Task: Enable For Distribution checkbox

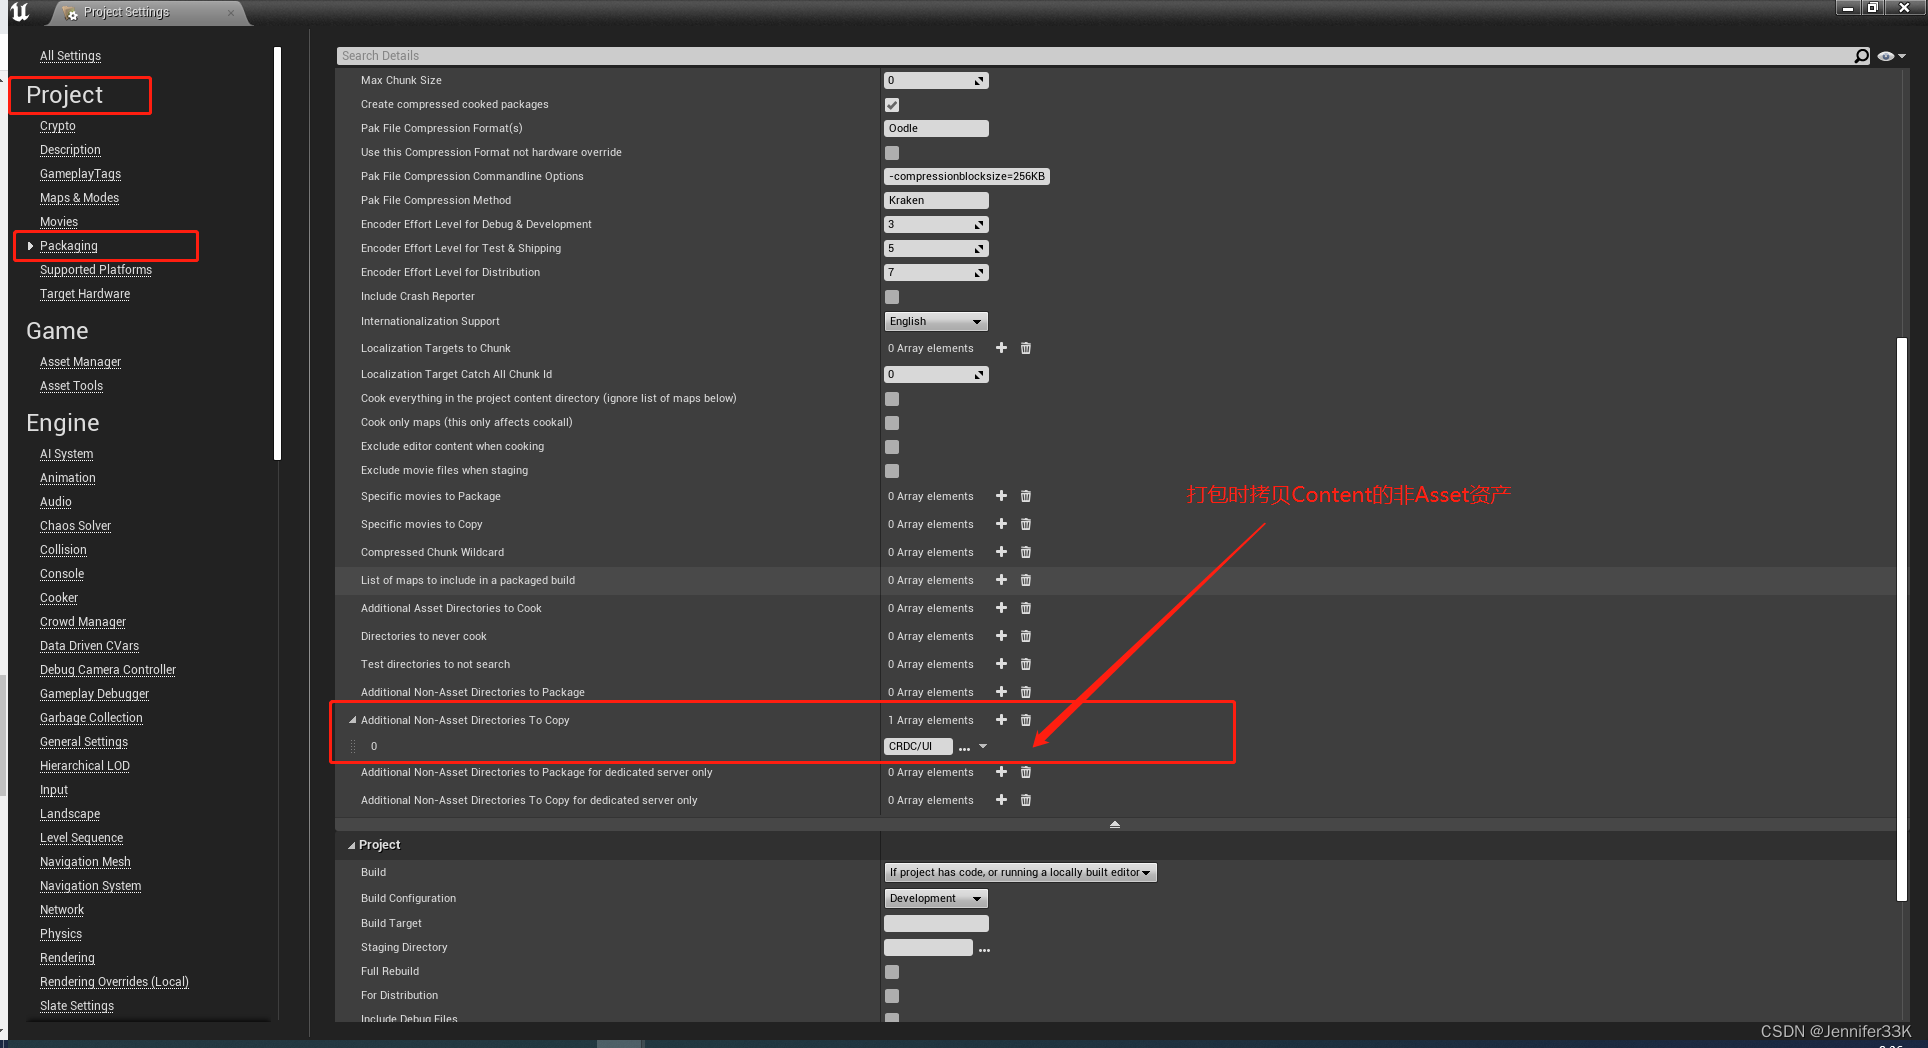Action: point(892,996)
